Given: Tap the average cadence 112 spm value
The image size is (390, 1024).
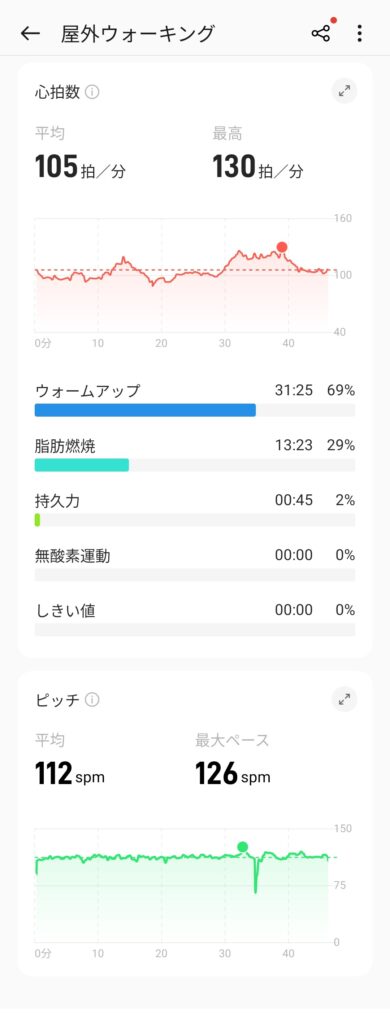Looking at the screenshot, I should (x=69, y=775).
